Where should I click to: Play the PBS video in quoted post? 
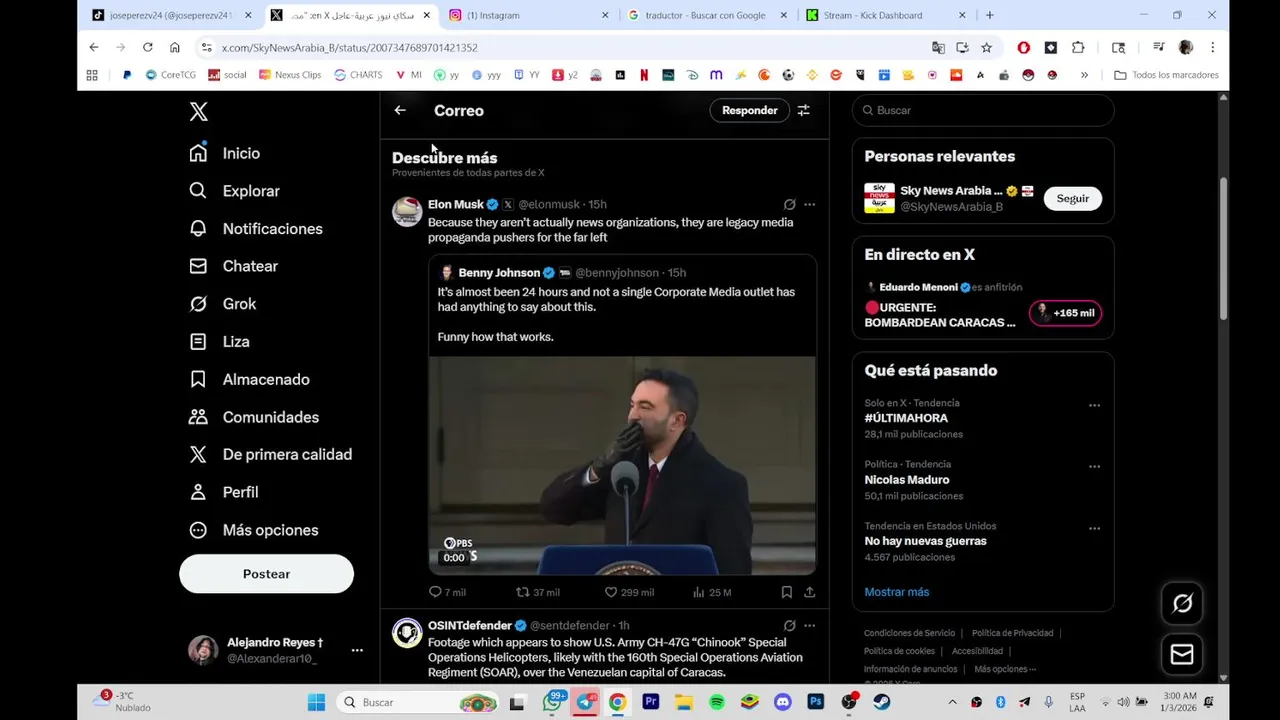(x=622, y=465)
